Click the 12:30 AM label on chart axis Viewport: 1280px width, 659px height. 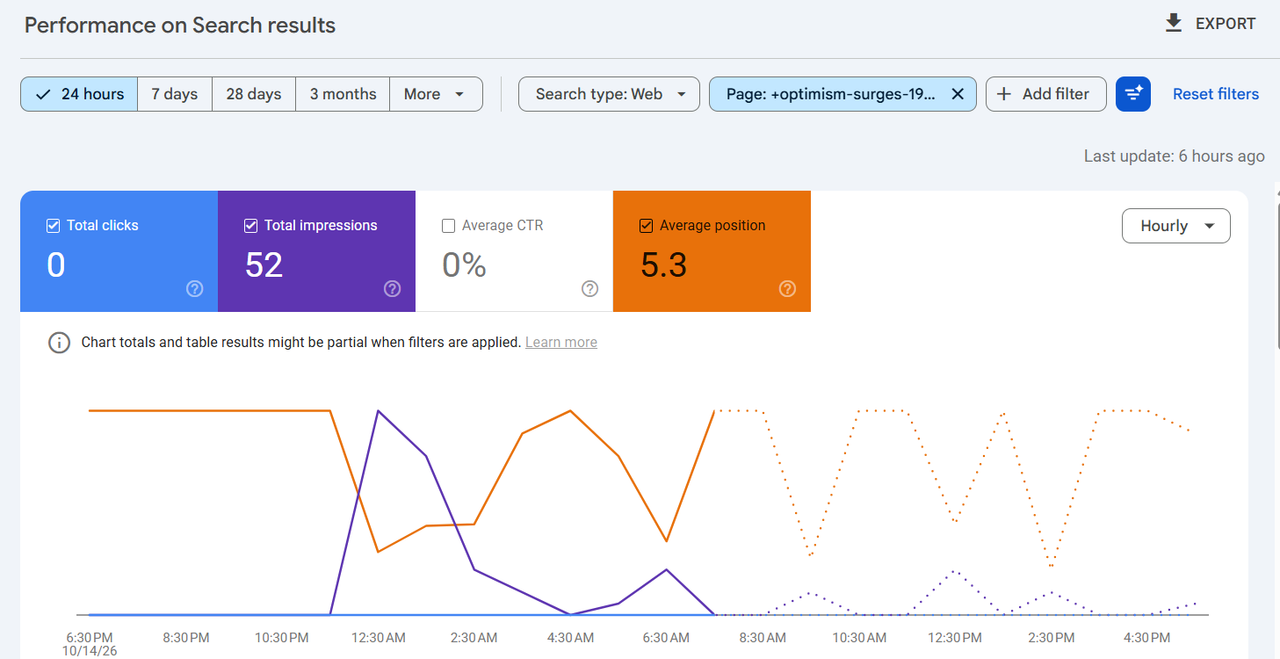coord(378,638)
